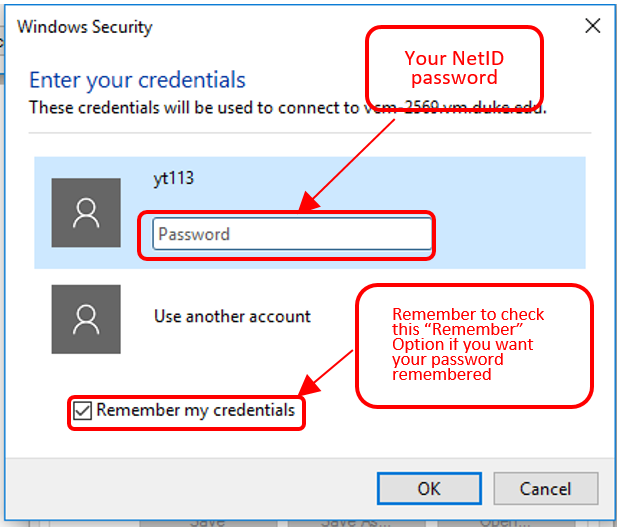Click the partially hidden Save button below
Viewport: 617px width, 527px height.
click(x=208, y=523)
